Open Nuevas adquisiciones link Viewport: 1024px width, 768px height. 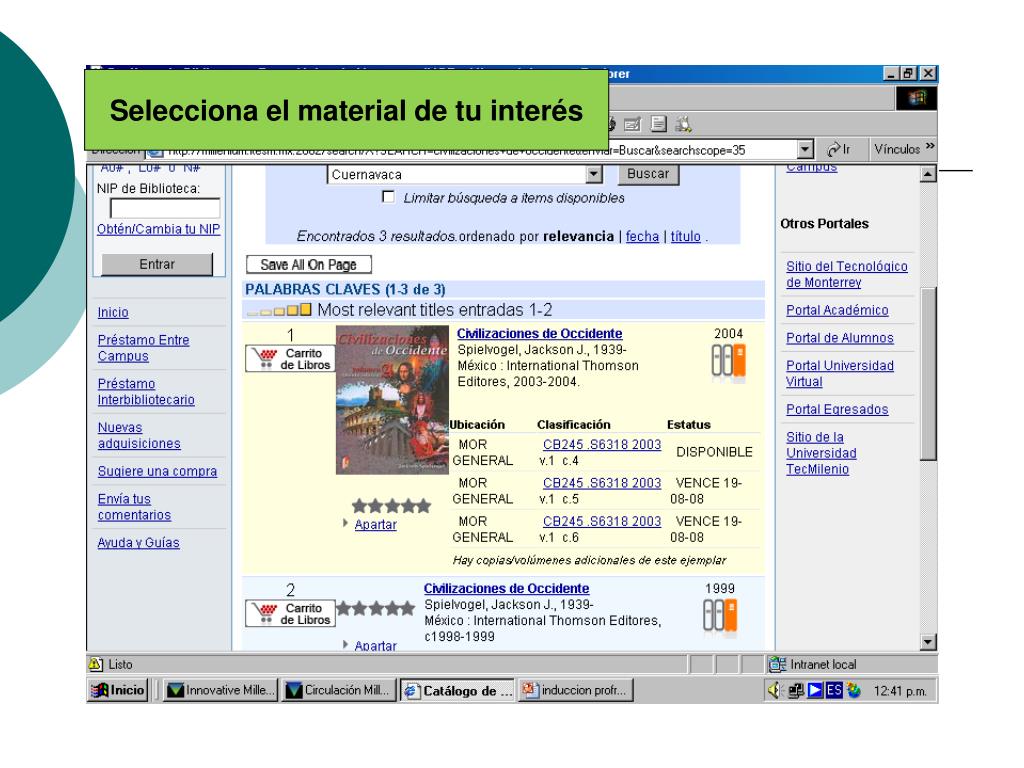point(139,436)
